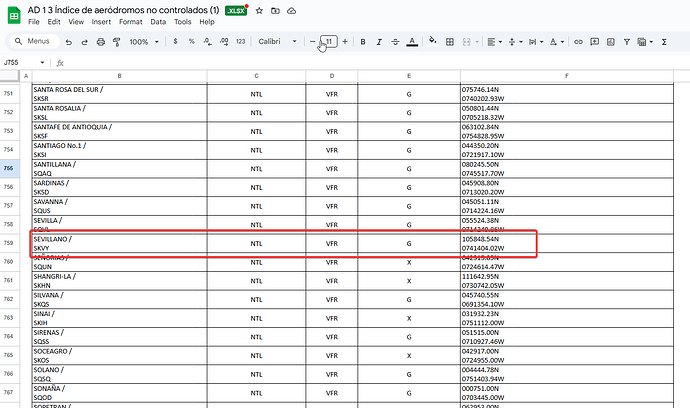Open more number formats (123)
Image resolution: width=690 pixels, height=408 pixels.
[x=240, y=41]
